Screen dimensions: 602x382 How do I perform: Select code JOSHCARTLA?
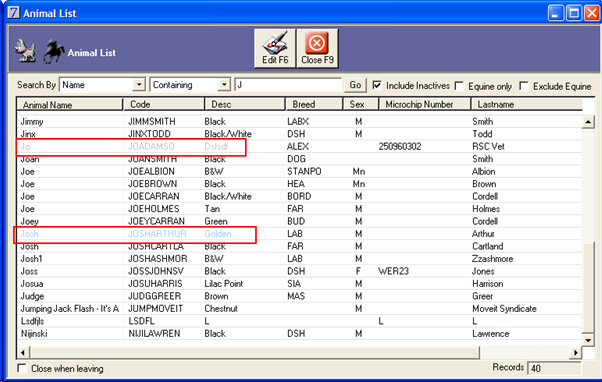[x=155, y=246]
